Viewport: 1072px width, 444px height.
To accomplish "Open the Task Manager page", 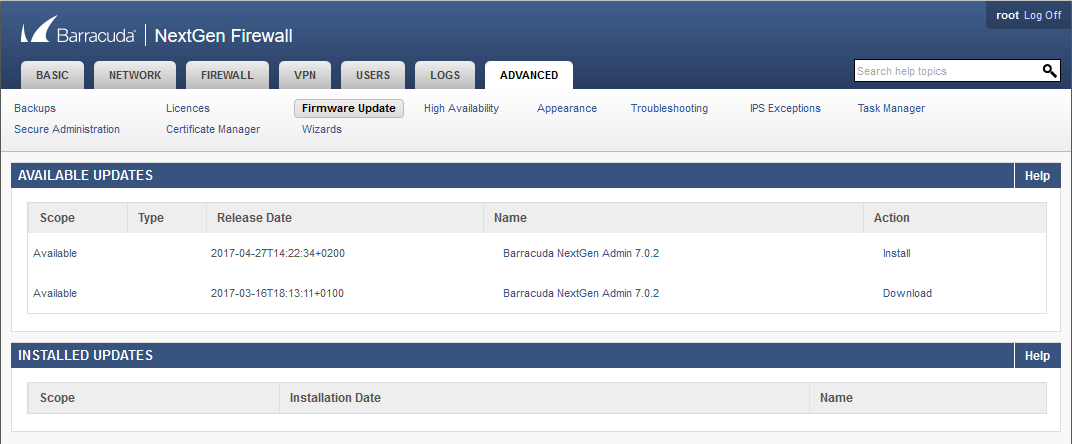I will (x=892, y=108).
